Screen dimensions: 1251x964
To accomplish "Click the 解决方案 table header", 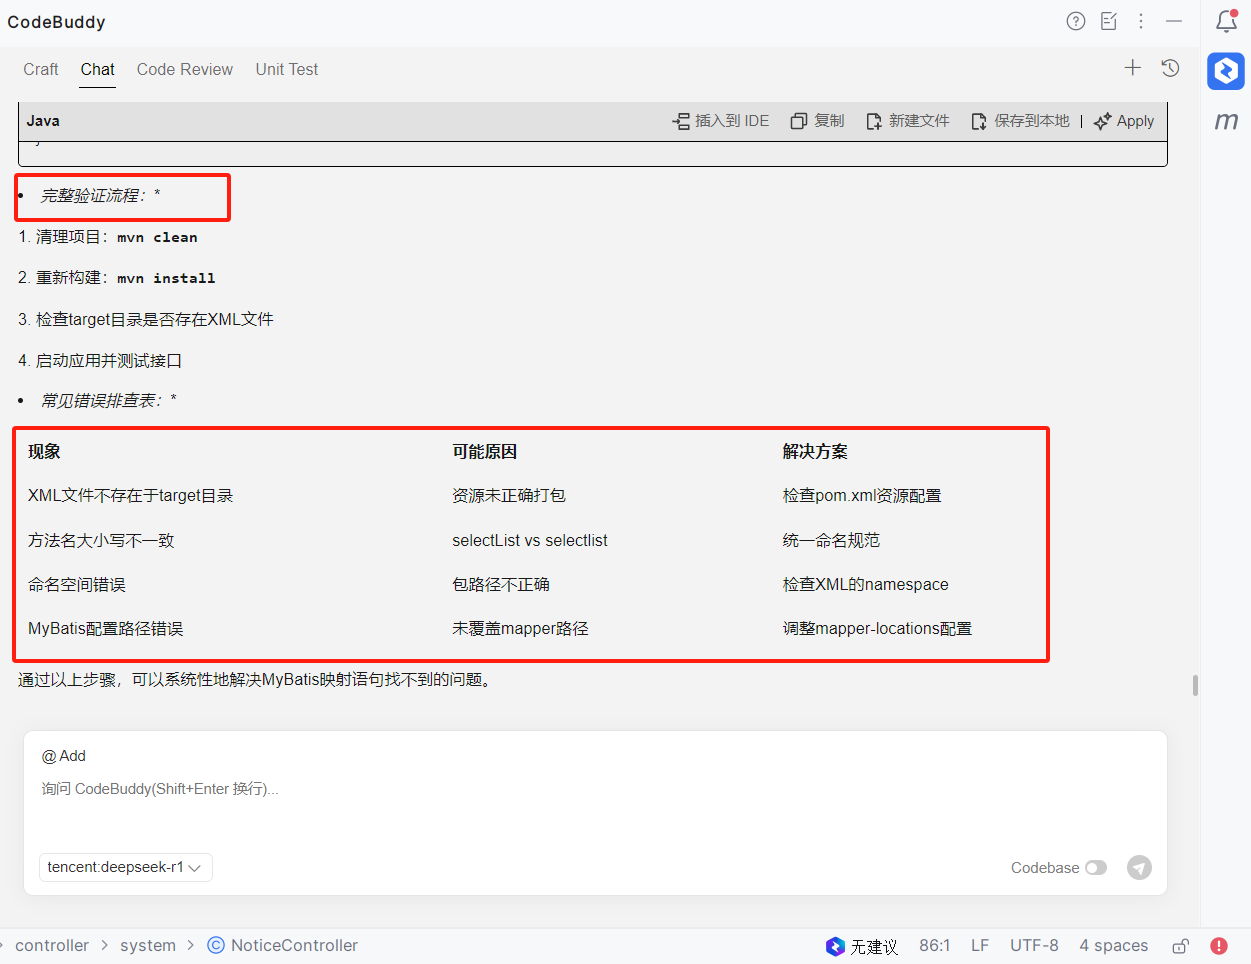I will pos(815,452).
